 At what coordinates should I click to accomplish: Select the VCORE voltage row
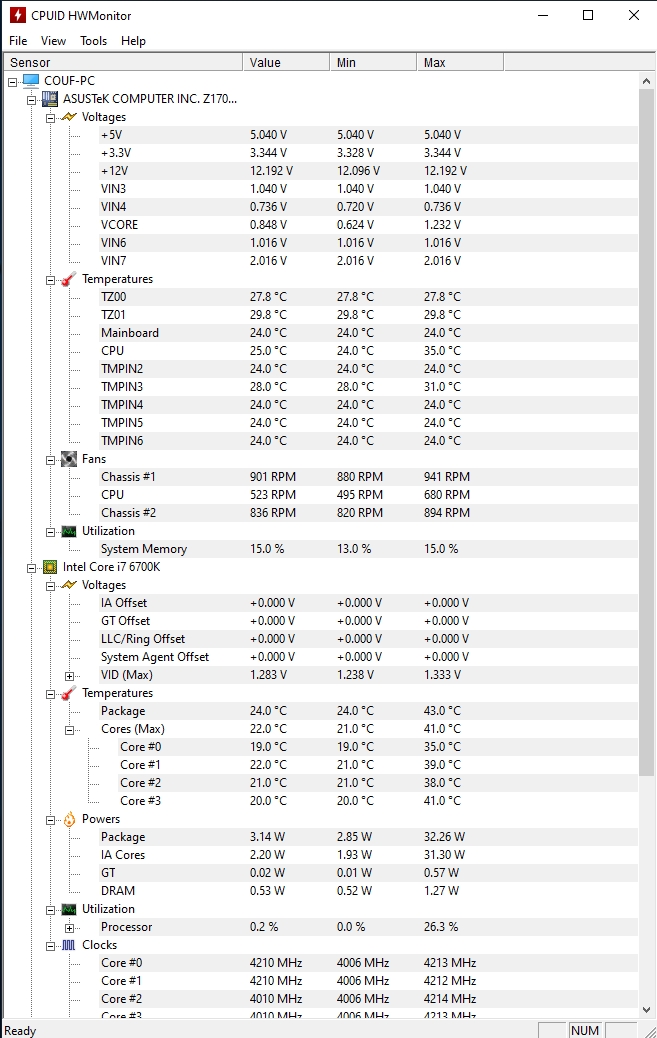click(x=120, y=225)
